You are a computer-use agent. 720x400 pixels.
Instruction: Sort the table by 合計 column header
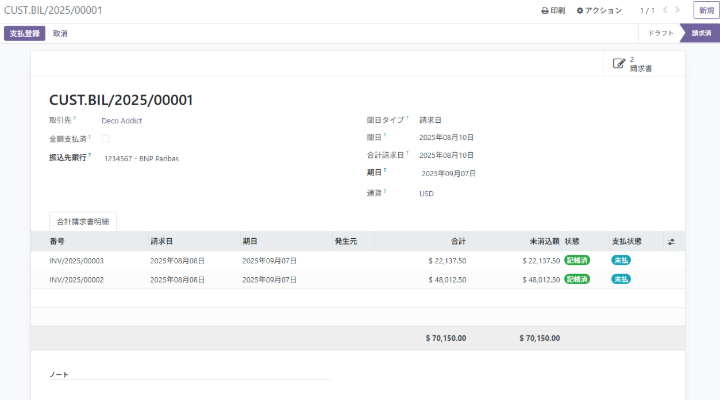458,241
